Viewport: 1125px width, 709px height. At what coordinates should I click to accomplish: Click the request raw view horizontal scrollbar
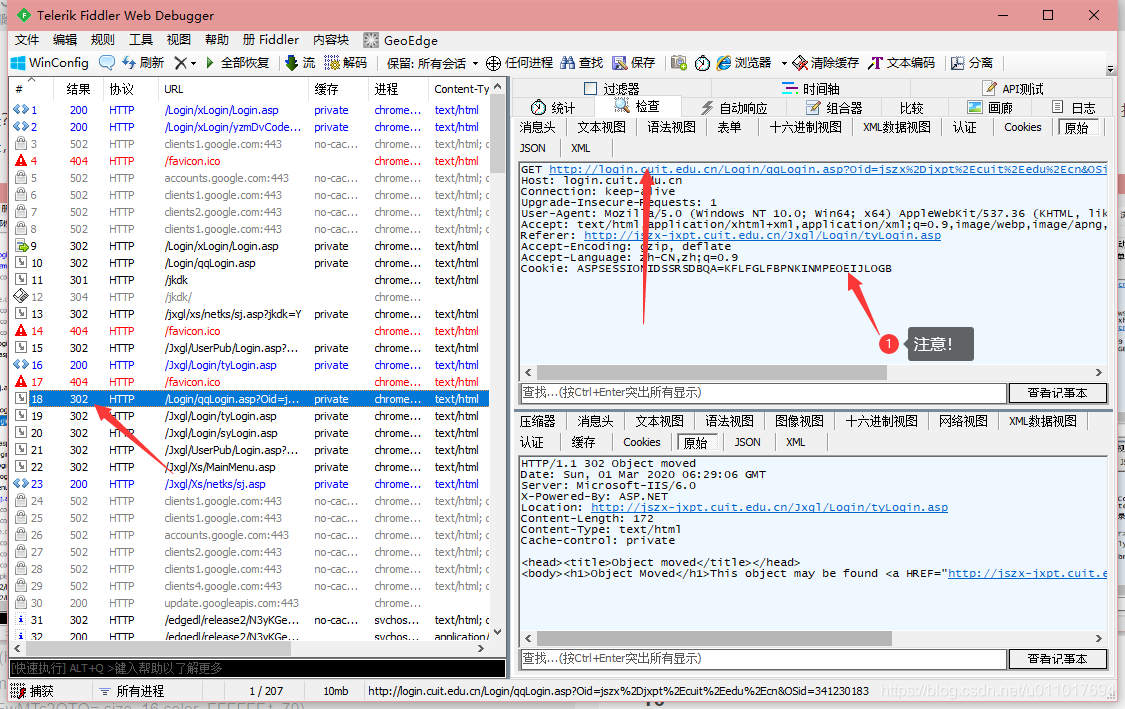click(x=712, y=372)
